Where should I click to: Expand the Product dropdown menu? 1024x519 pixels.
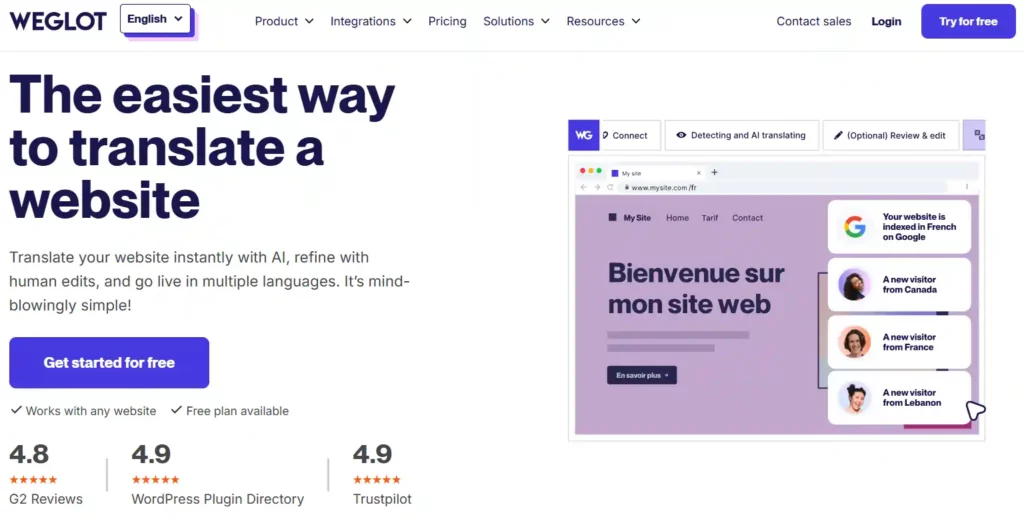[284, 21]
